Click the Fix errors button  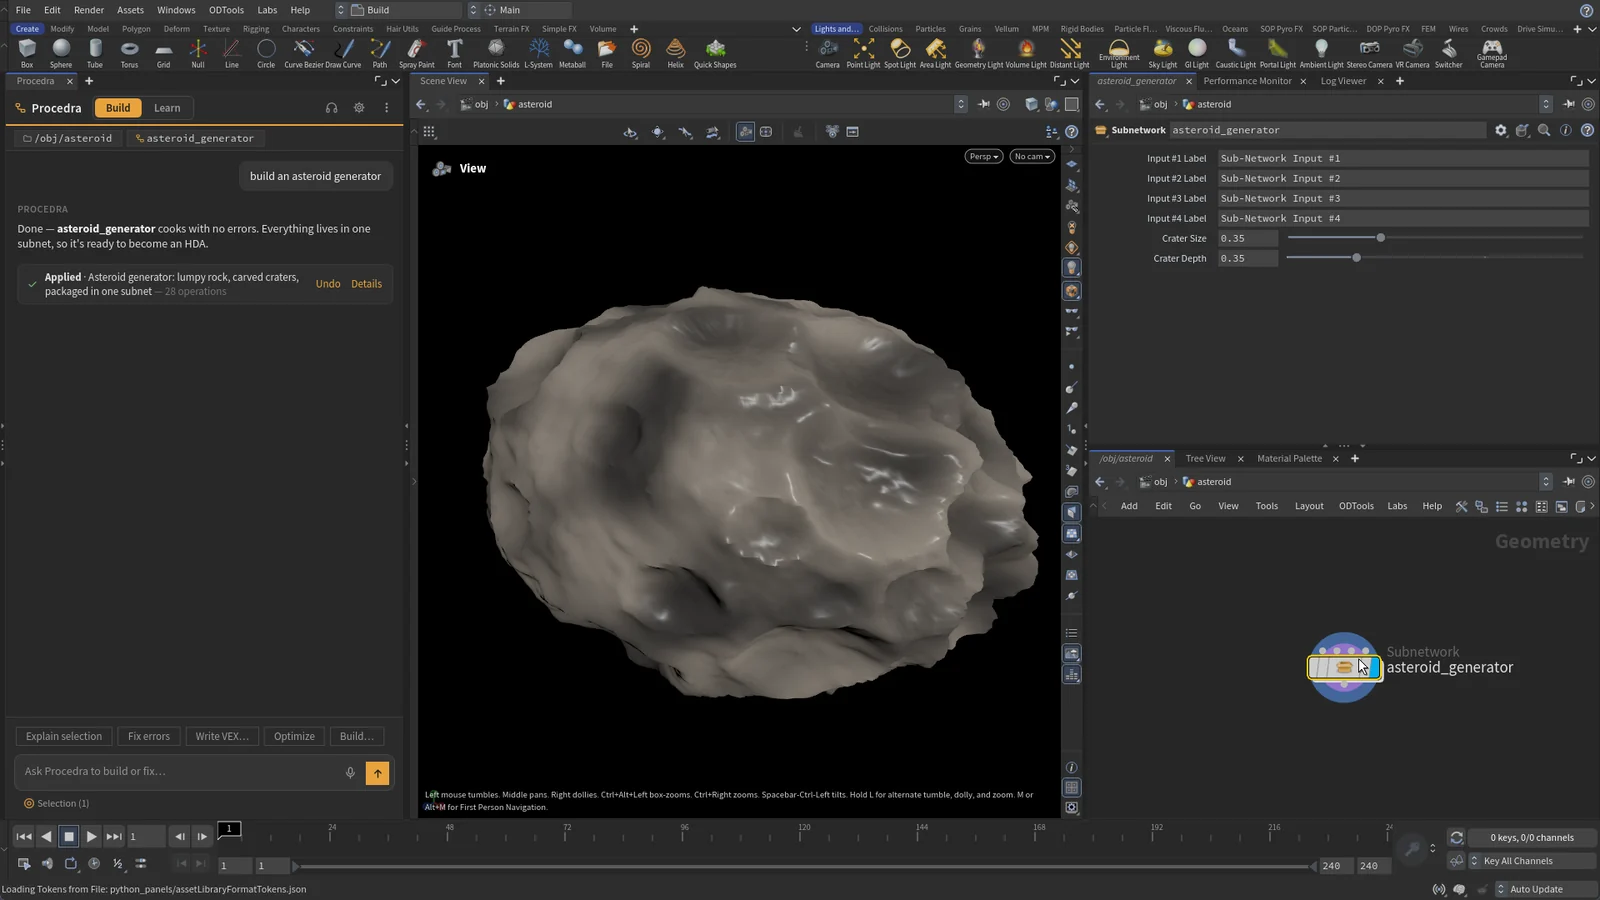point(149,736)
